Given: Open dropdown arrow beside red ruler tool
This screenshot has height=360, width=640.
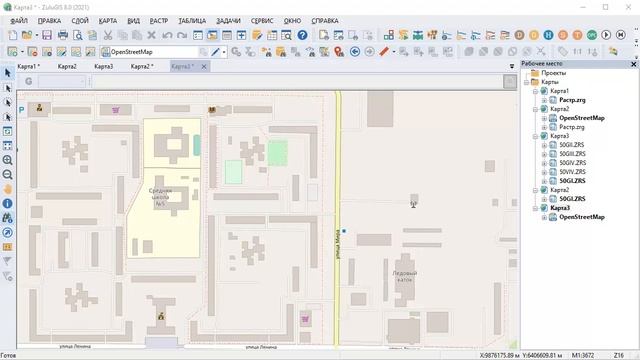Looking at the screenshot, I should click(x=393, y=52).
